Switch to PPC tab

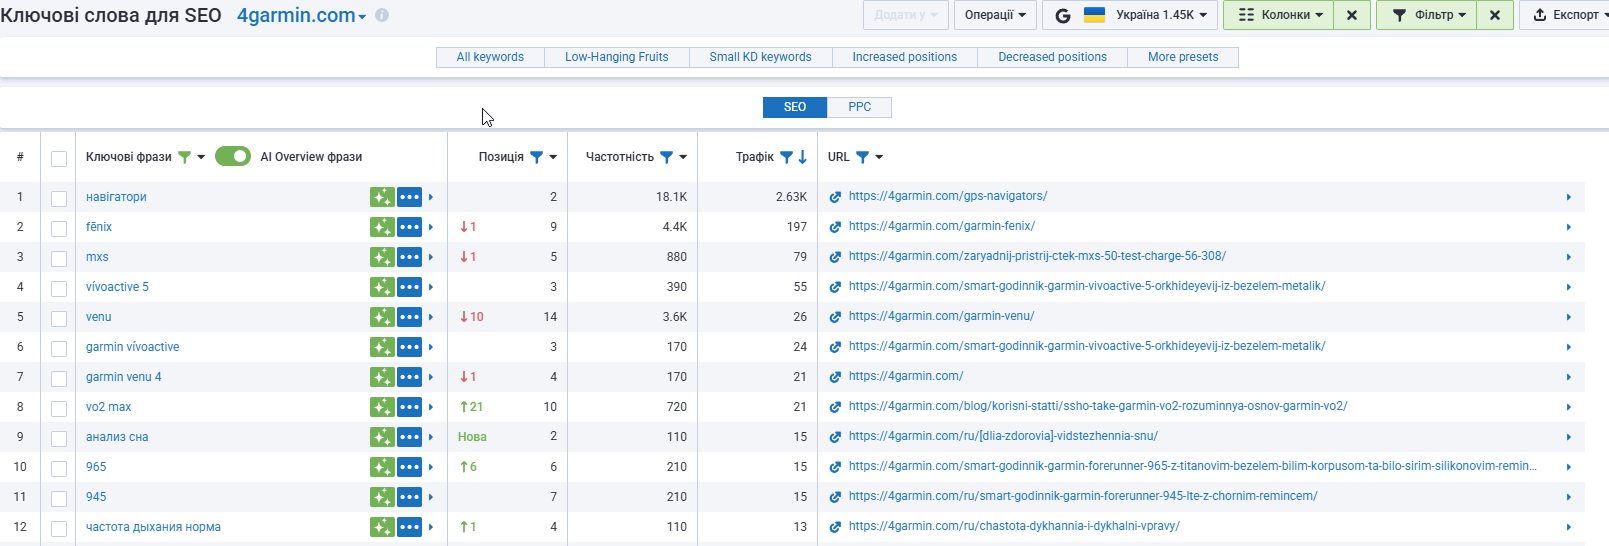click(860, 107)
